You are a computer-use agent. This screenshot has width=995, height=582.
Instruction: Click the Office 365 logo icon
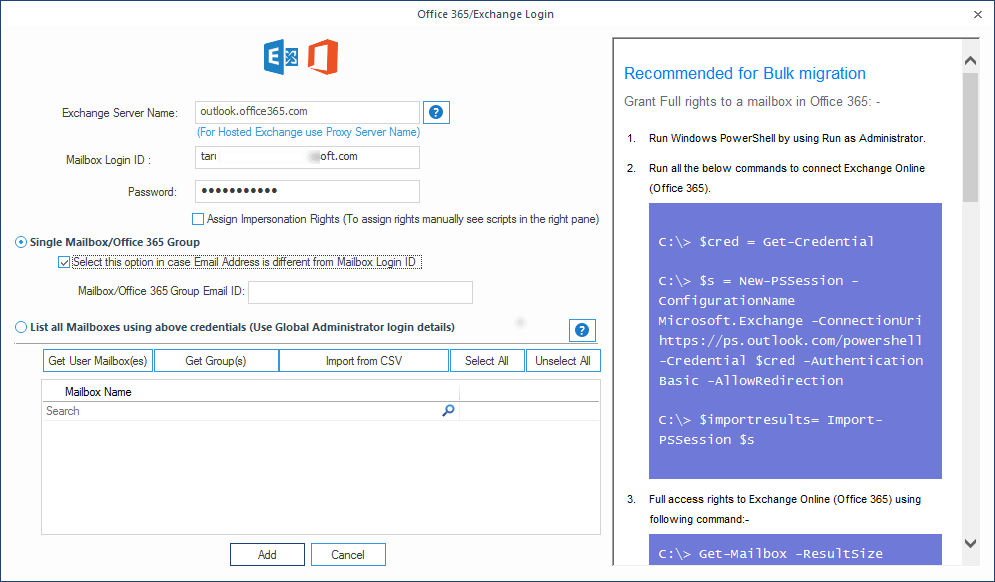coord(323,57)
